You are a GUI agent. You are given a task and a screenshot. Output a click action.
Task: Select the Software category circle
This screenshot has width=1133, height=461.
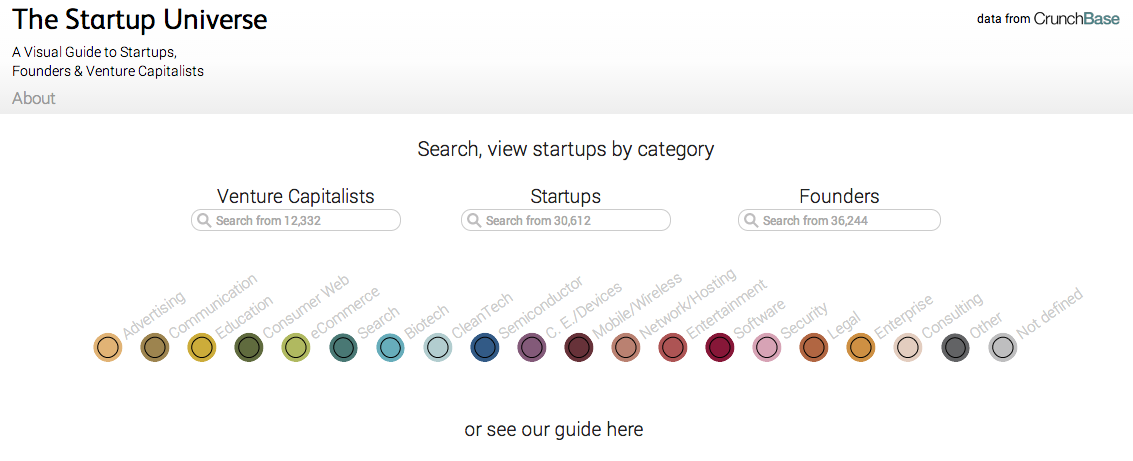coord(720,347)
